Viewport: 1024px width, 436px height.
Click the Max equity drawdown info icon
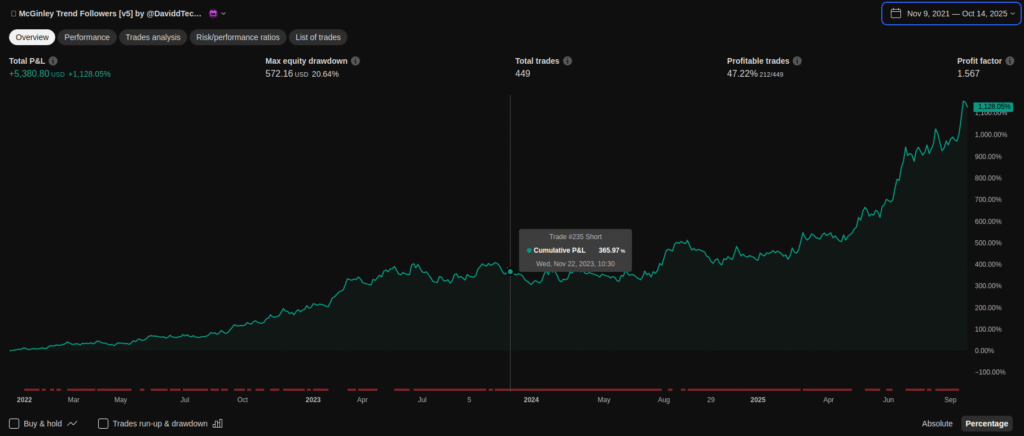coord(355,61)
